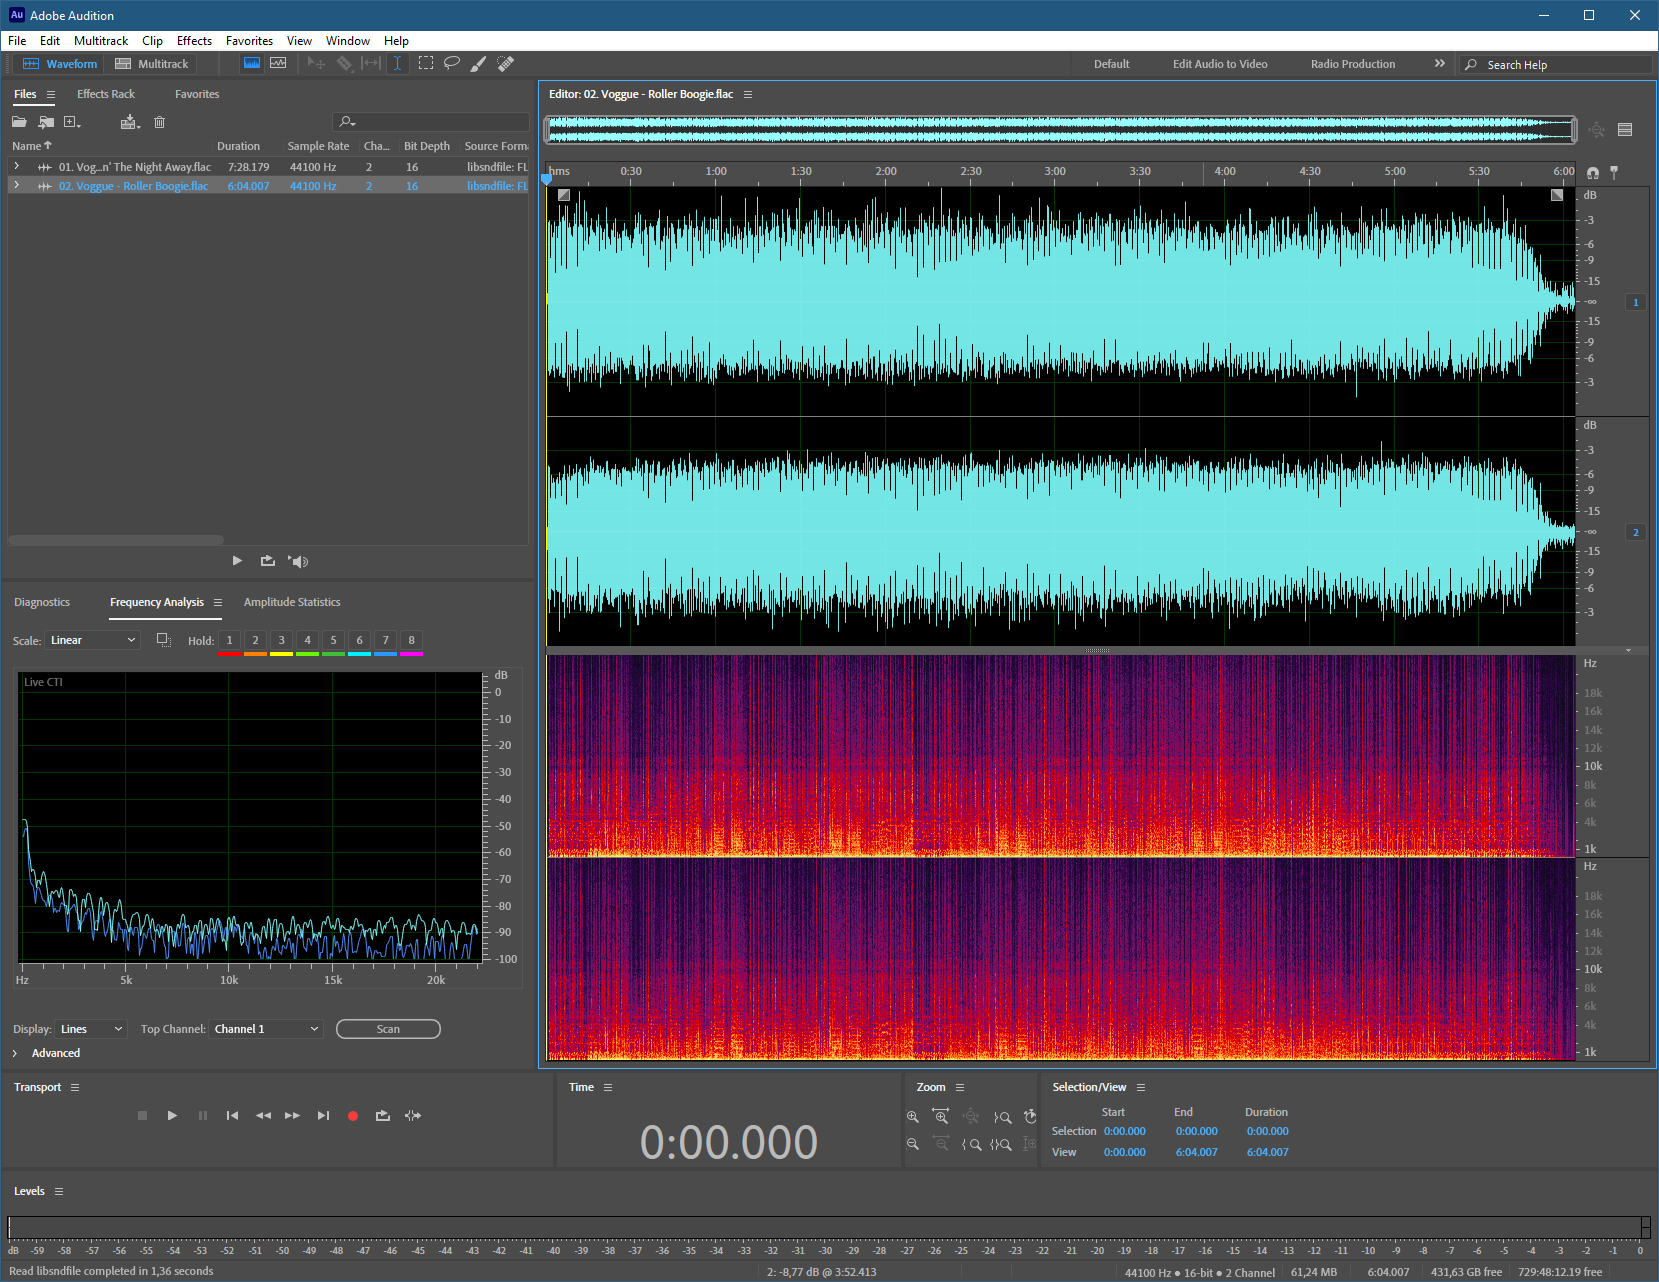Move playhead to previous marker
Image resolution: width=1659 pixels, height=1282 pixels.
tap(232, 1115)
